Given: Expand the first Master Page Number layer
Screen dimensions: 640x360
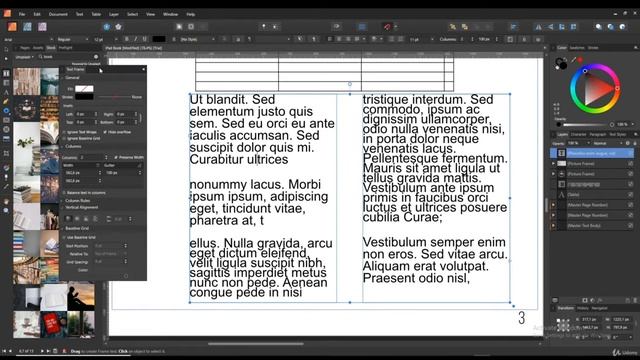Looking at the screenshot, I should pos(554,205).
